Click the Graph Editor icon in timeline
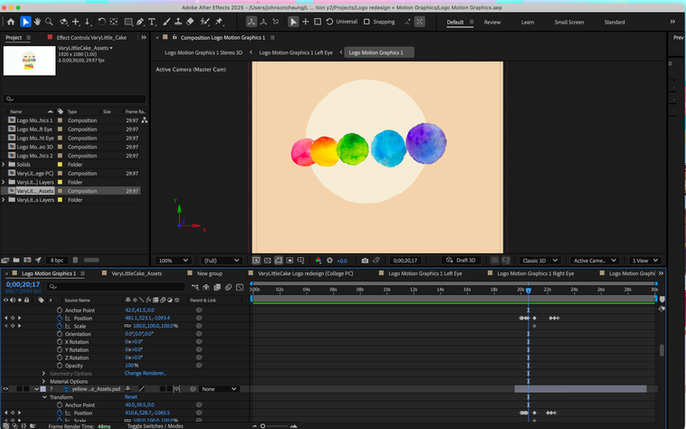 point(240,287)
